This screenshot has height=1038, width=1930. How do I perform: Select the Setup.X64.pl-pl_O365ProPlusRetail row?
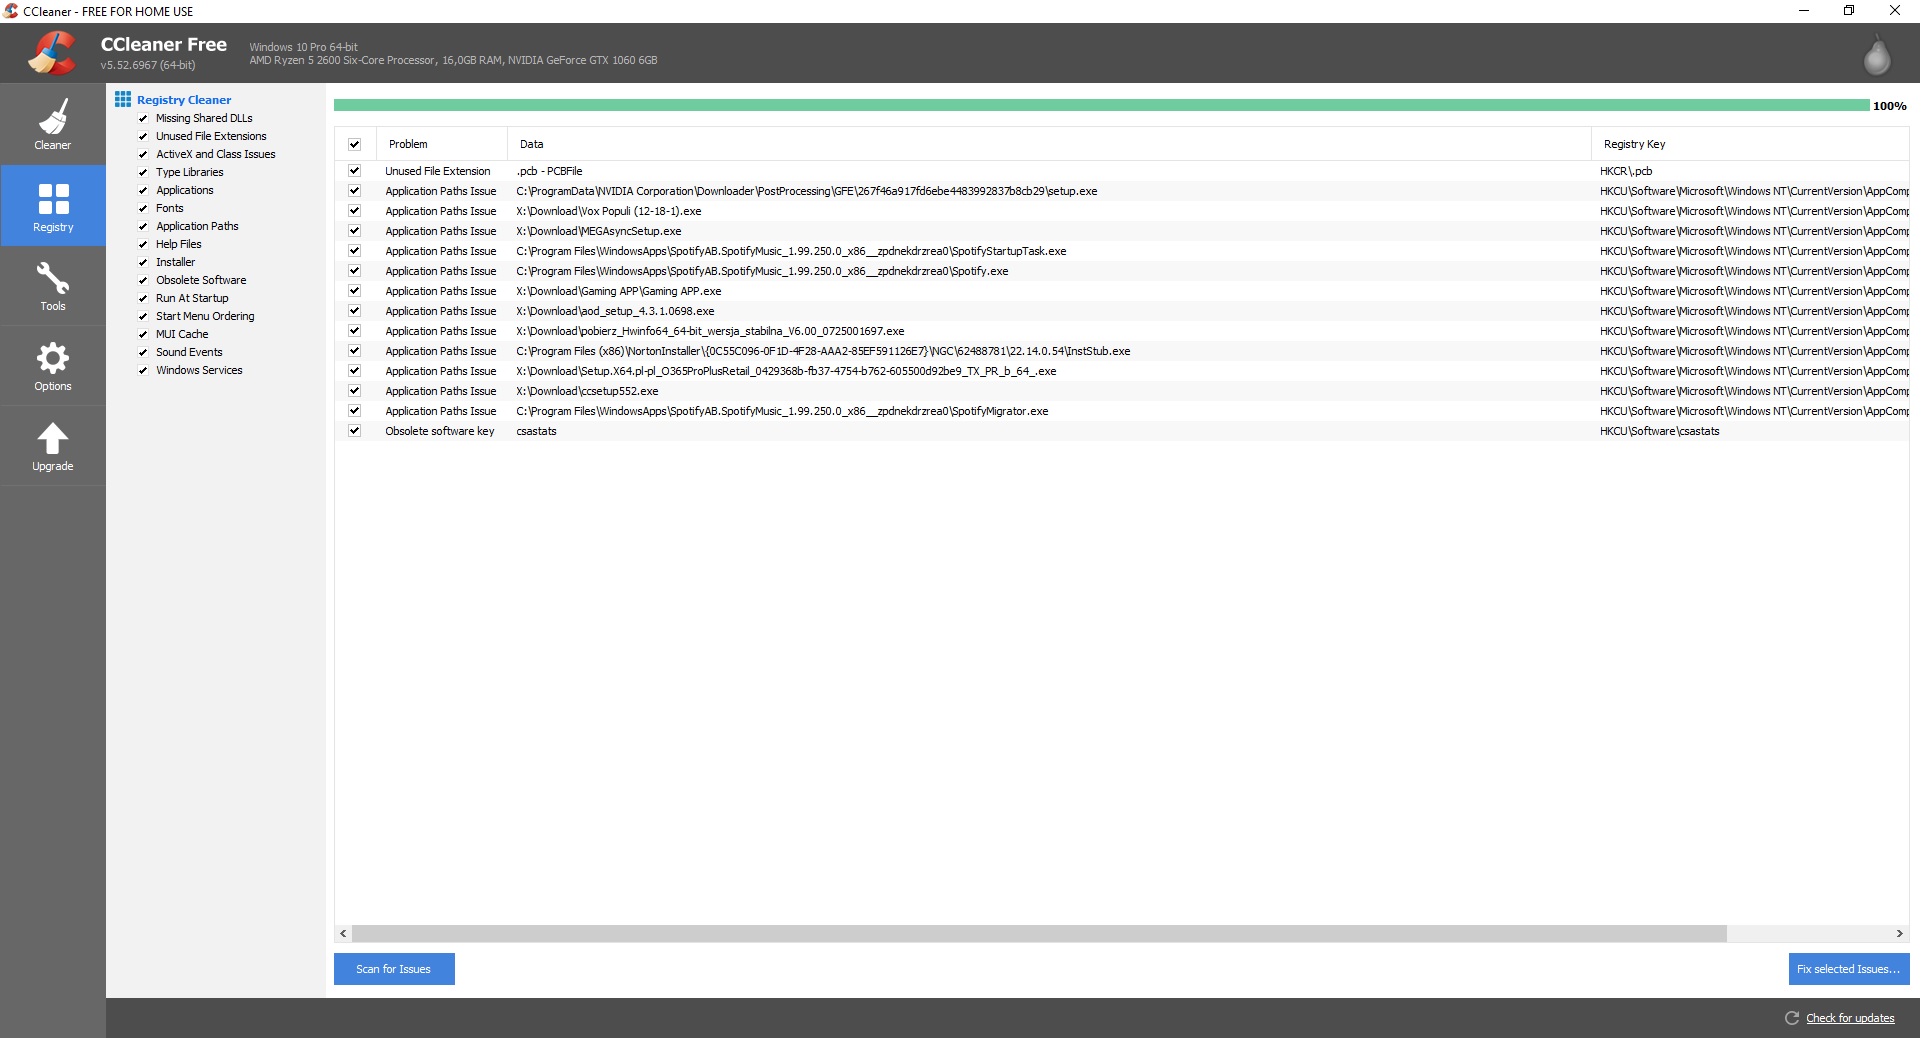coord(1122,371)
